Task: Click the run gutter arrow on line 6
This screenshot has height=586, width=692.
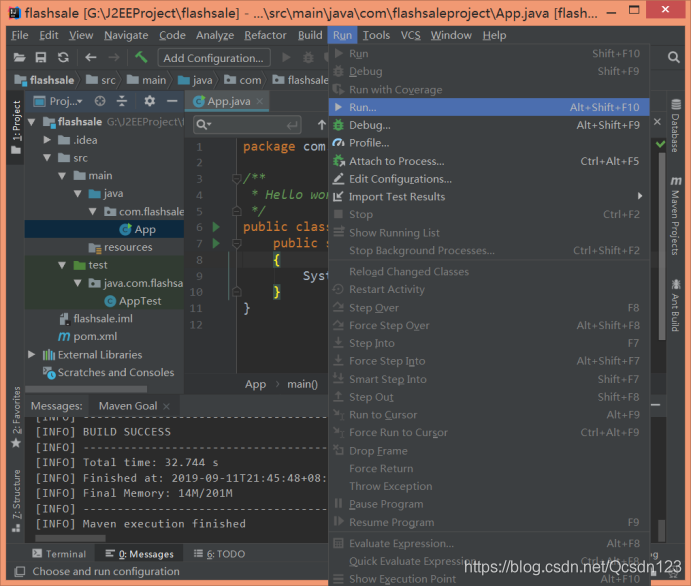Action: point(216,227)
